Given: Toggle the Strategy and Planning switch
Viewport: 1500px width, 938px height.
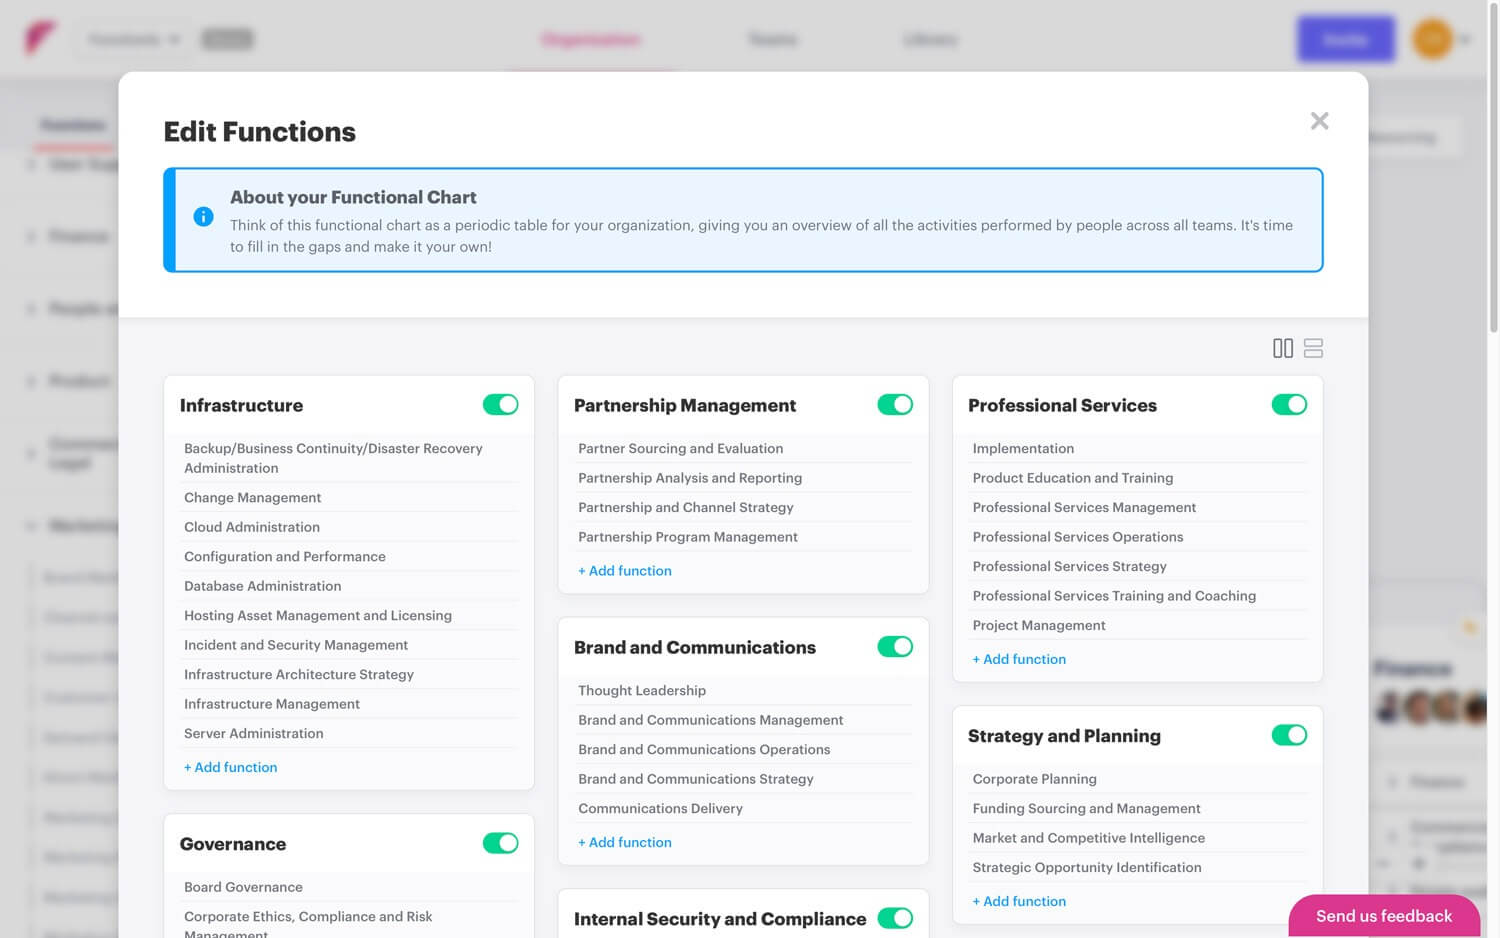Looking at the screenshot, I should pos(1290,734).
